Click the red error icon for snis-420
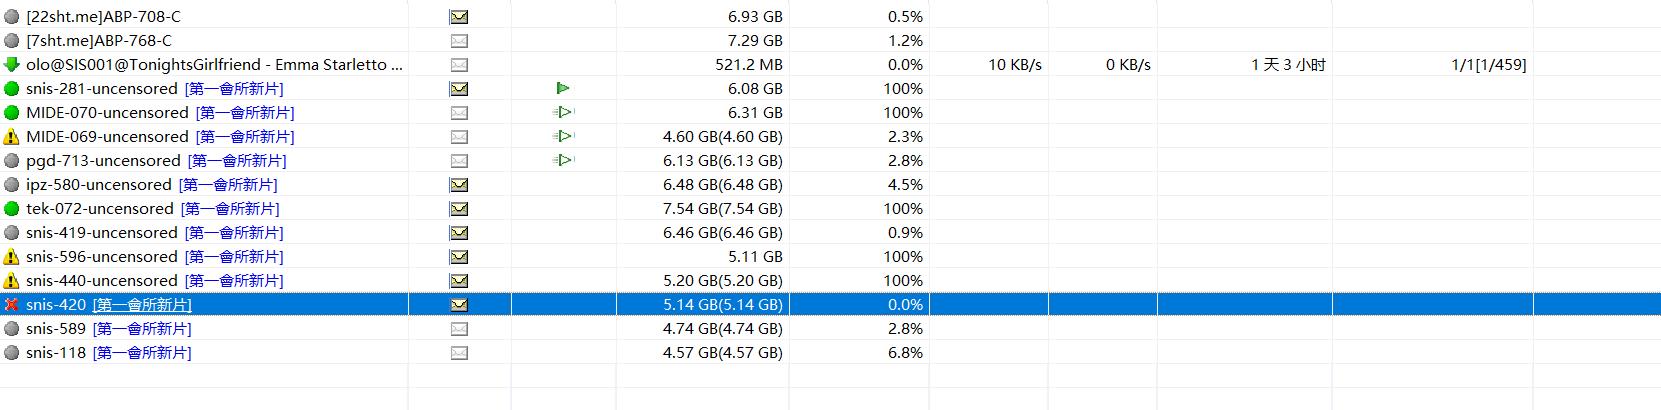1661x410 pixels. point(12,305)
